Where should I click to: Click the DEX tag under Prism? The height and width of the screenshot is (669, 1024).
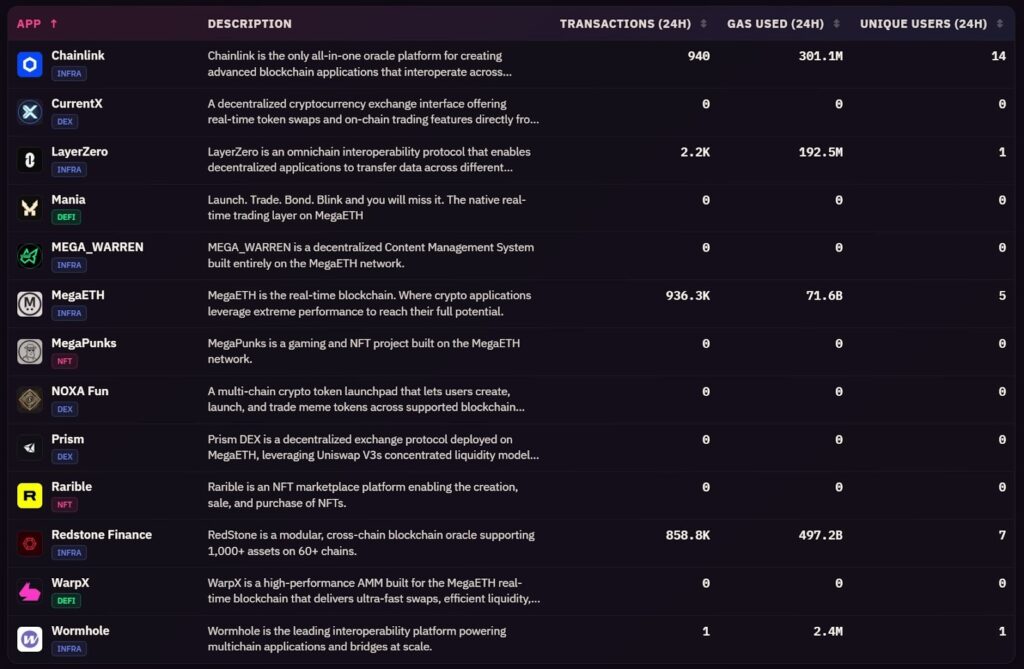65,456
